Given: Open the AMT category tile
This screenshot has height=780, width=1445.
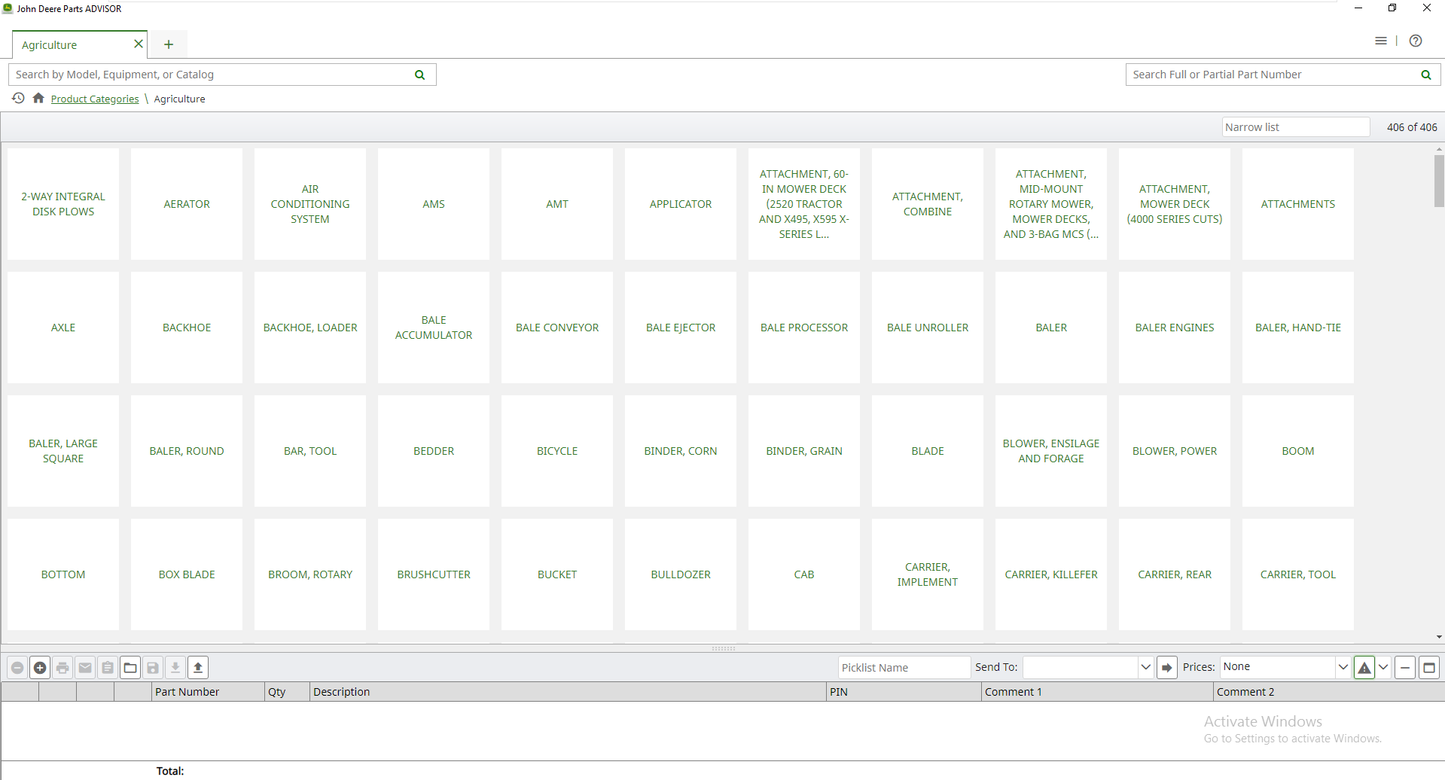Looking at the screenshot, I should click(557, 204).
